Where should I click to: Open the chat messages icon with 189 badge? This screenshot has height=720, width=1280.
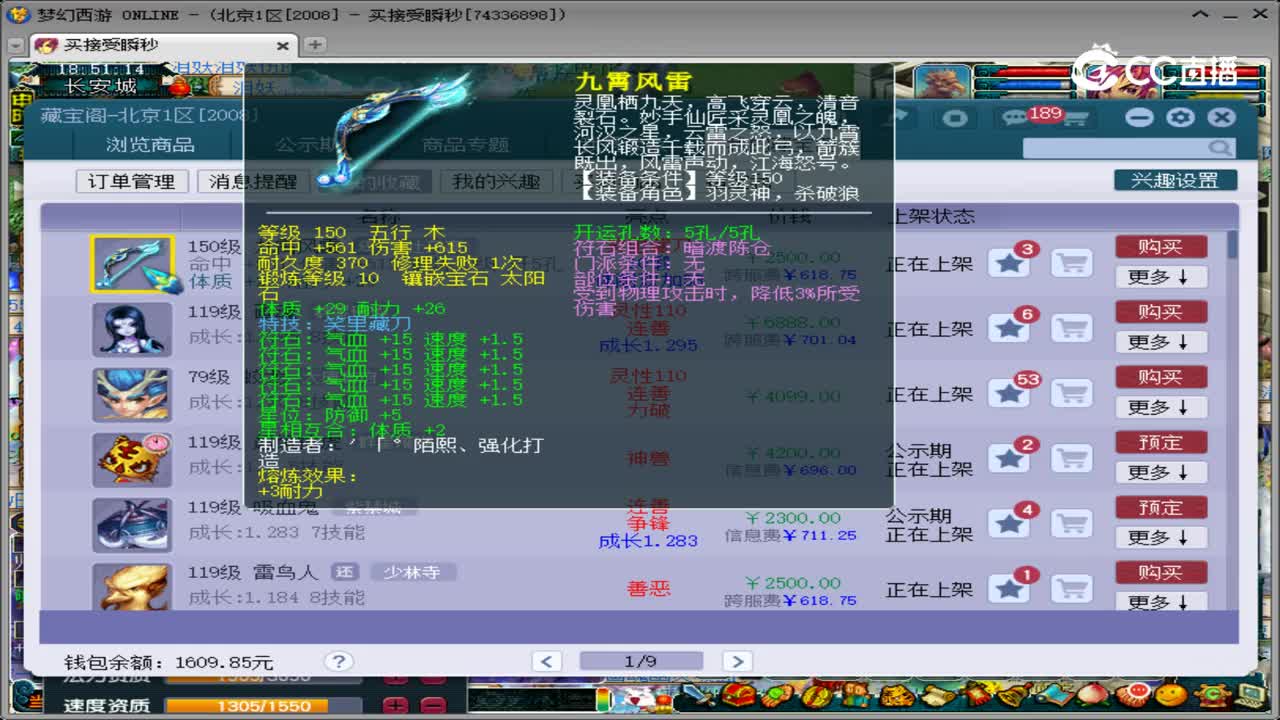(x=1016, y=118)
